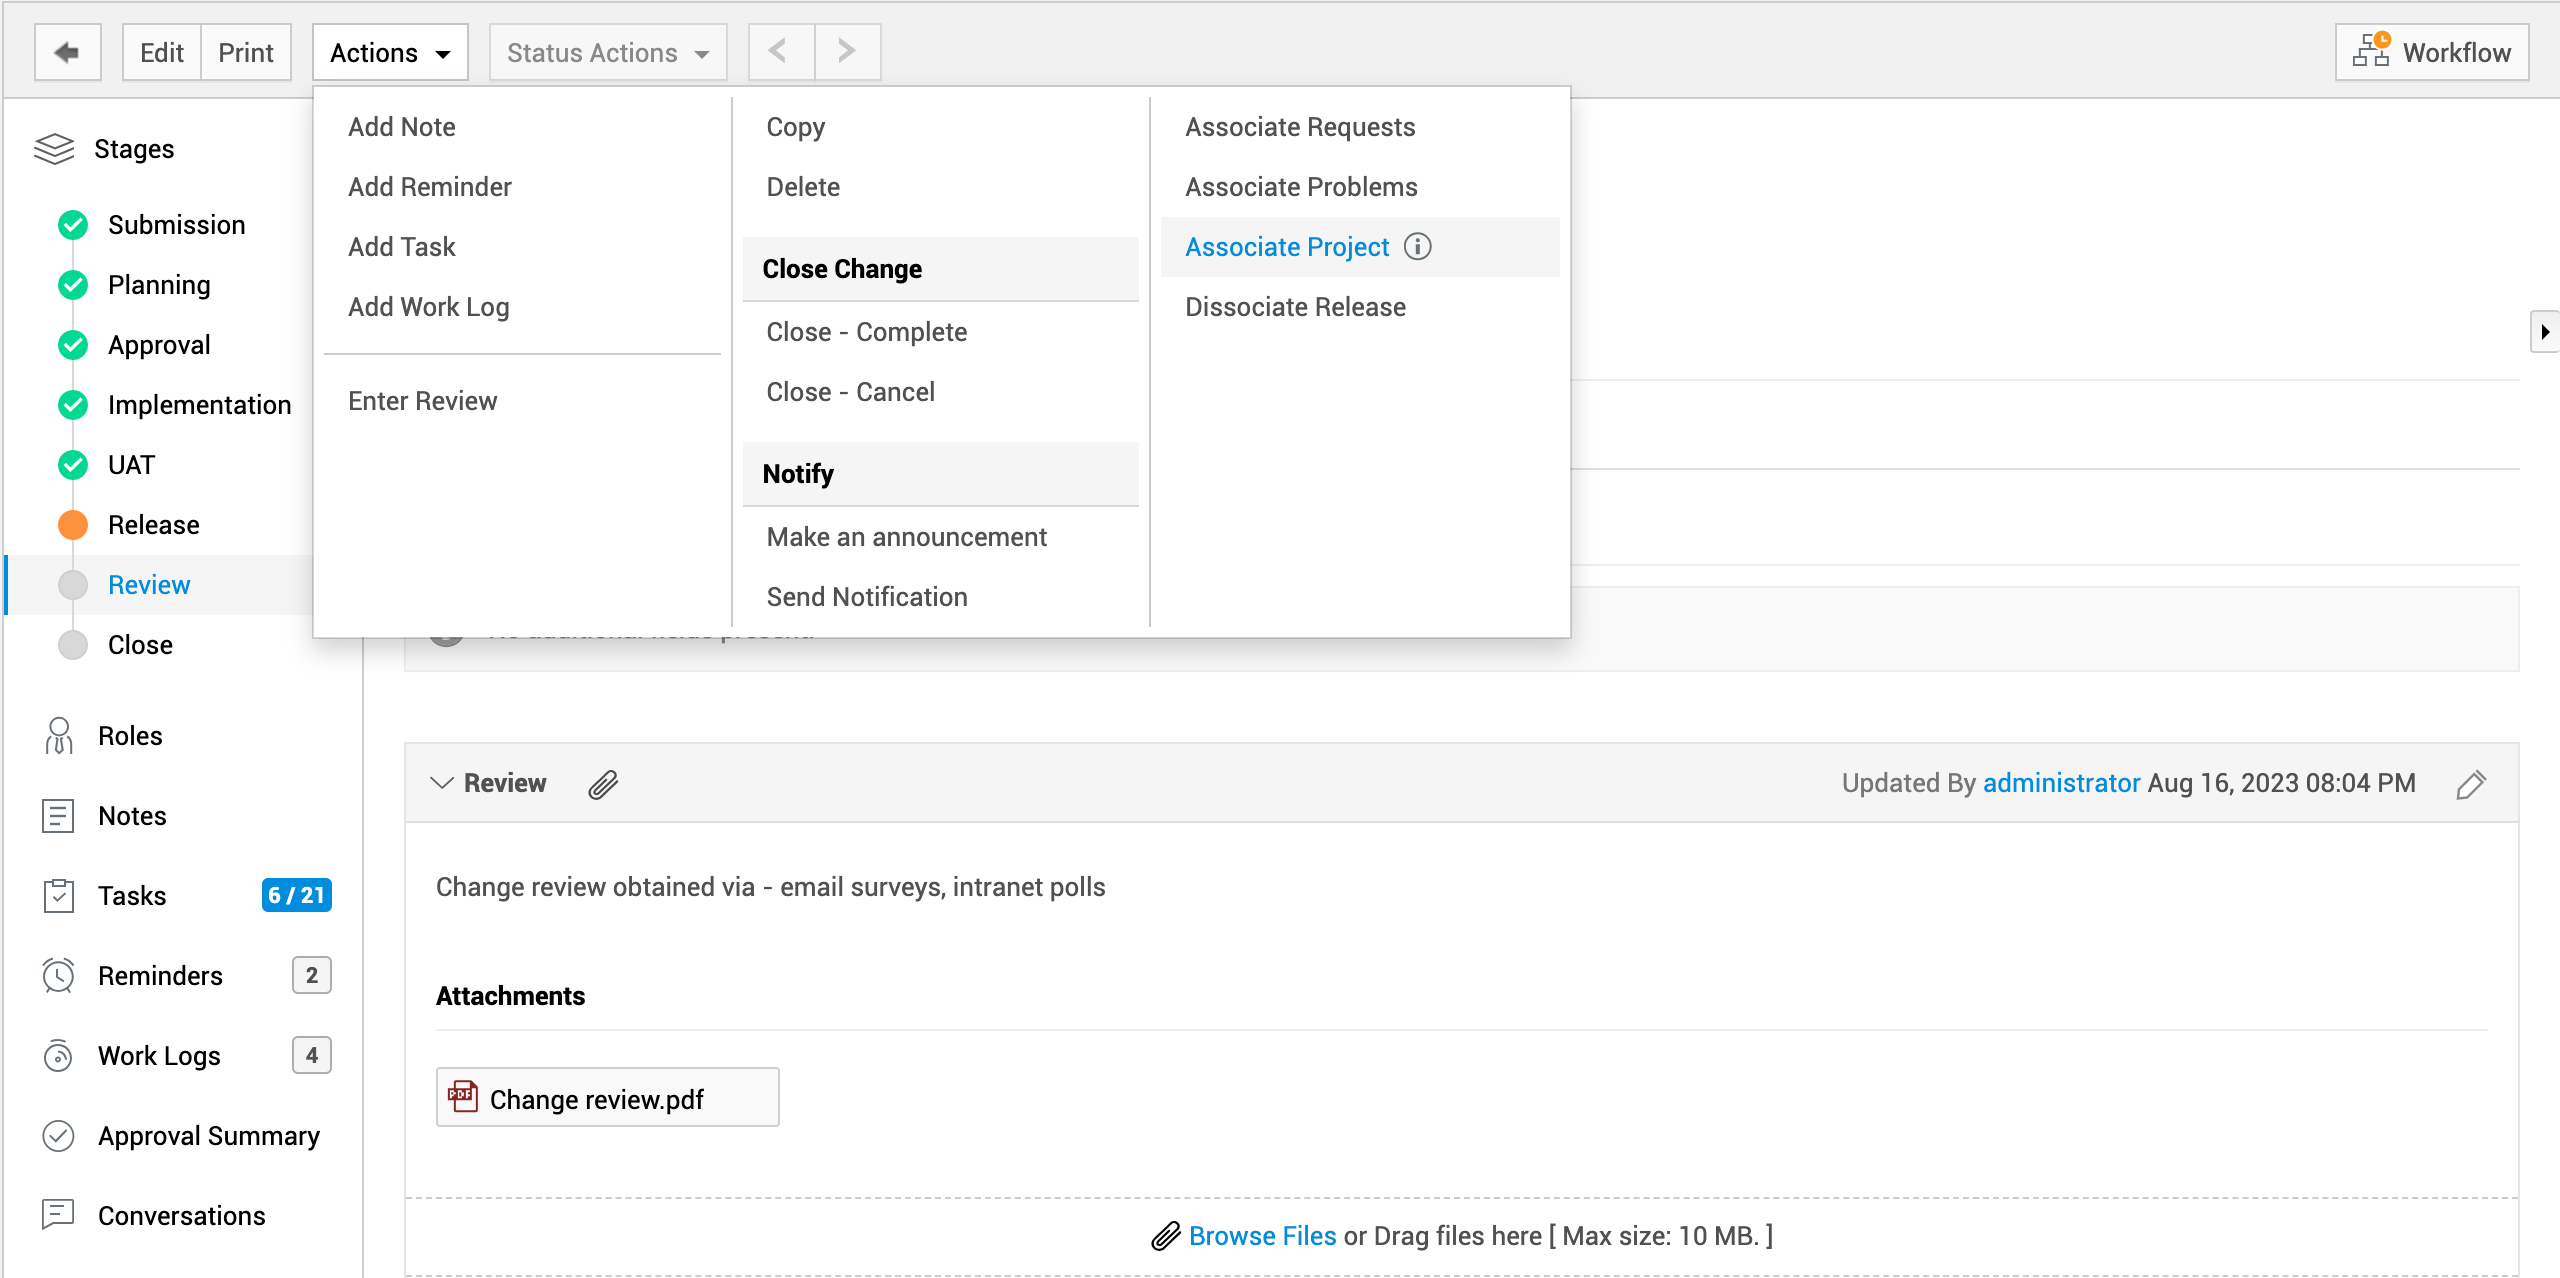Open the administrator user link

pyautogui.click(x=2061, y=783)
